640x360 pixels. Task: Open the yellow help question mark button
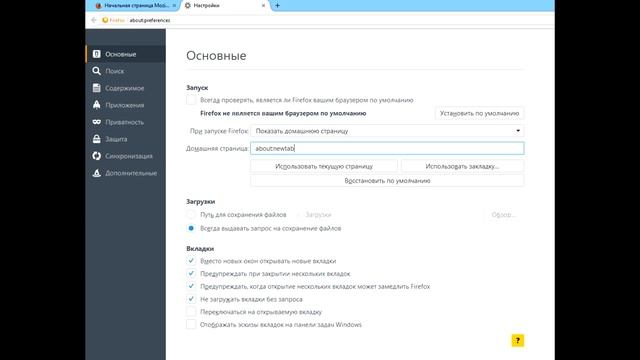(518, 340)
